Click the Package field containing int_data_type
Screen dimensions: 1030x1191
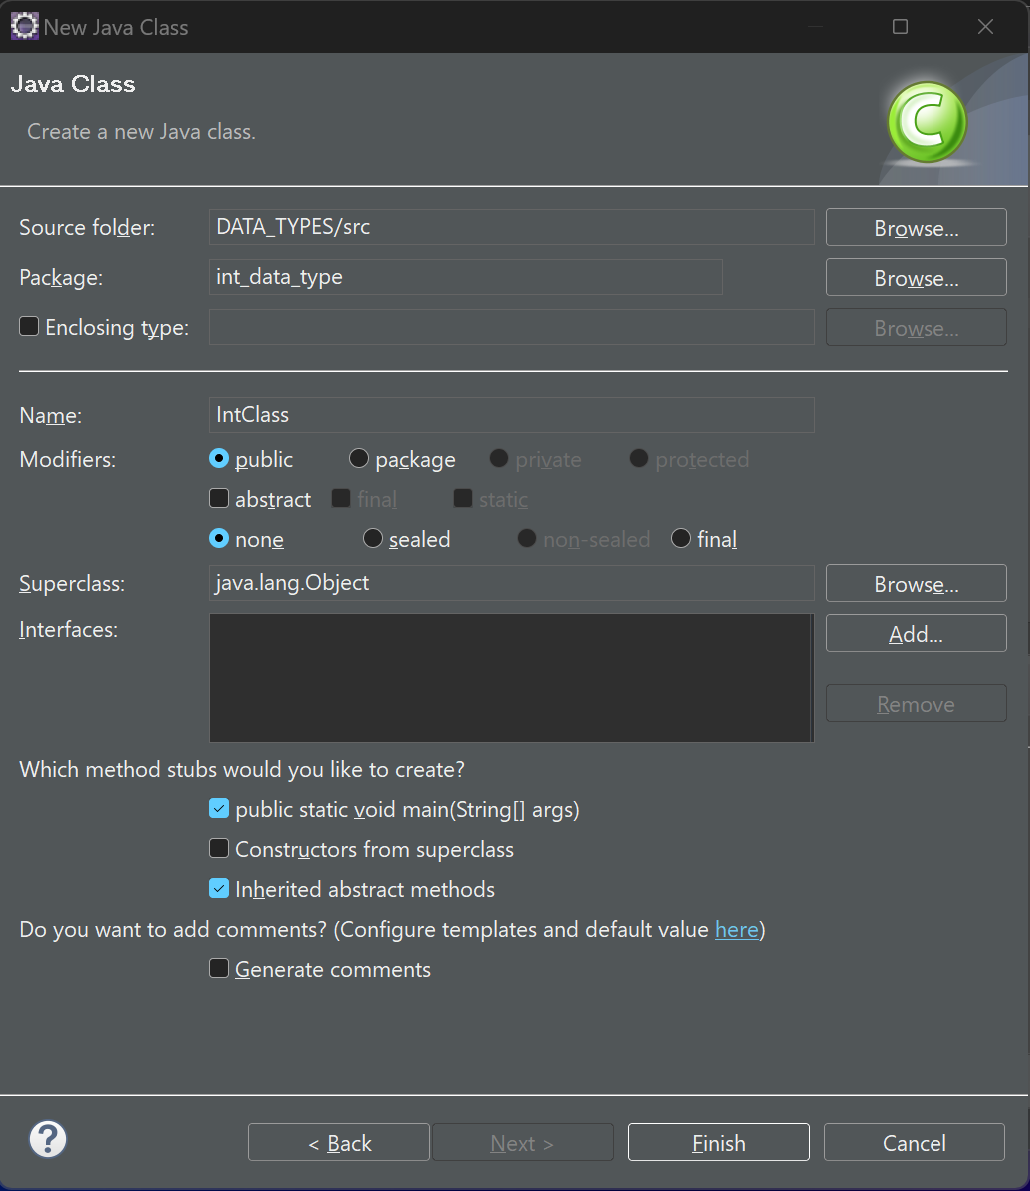(466, 277)
